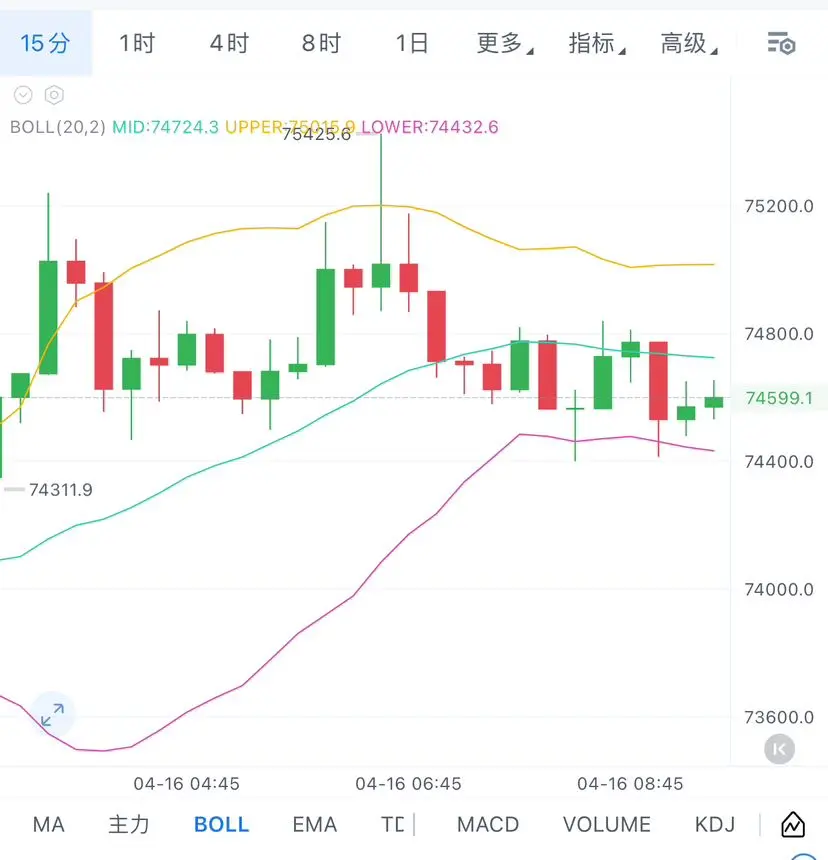This screenshot has height=860, width=828.
Task: Open the 指标 indicators dropdown
Action: (597, 43)
